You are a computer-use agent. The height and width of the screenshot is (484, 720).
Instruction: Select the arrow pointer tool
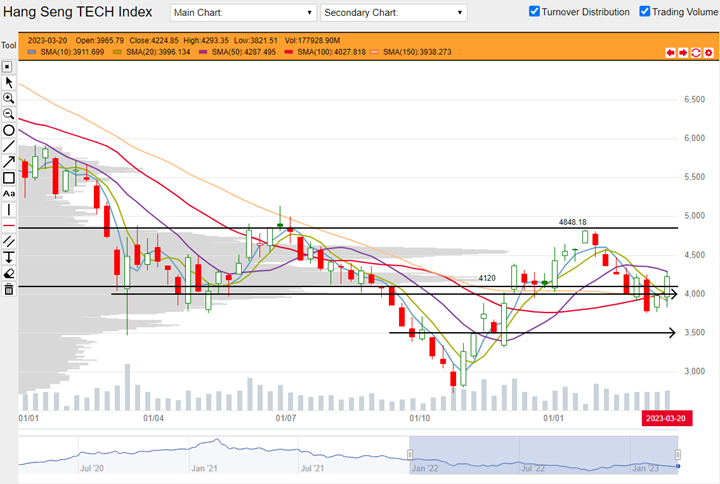(9, 82)
